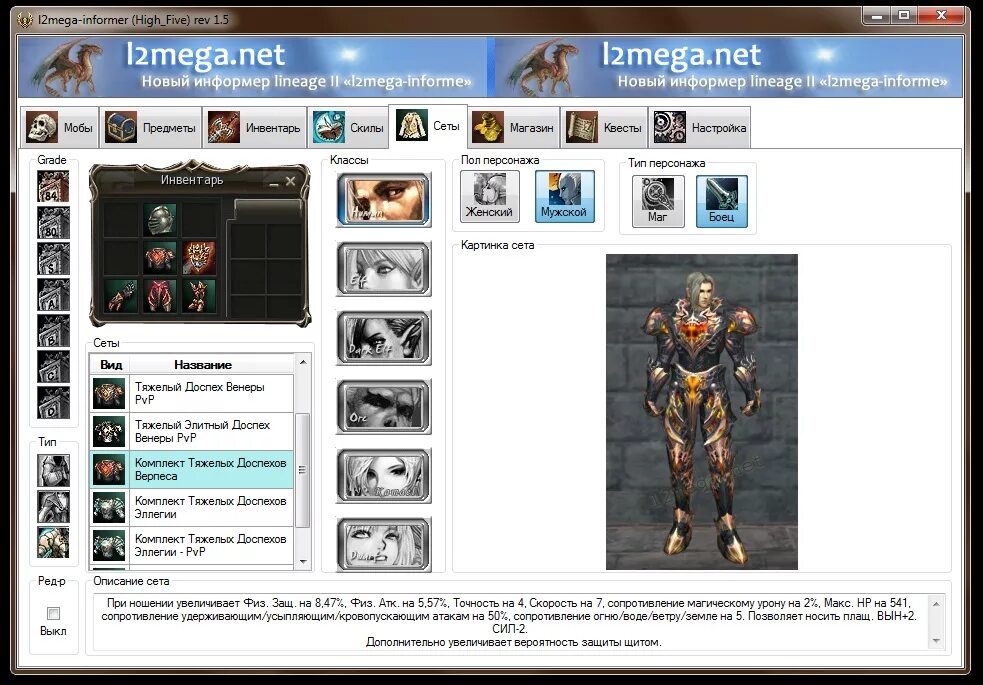The width and height of the screenshot is (983, 685).
Task: Click the leg armor item in inventory
Action: tap(160, 296)
